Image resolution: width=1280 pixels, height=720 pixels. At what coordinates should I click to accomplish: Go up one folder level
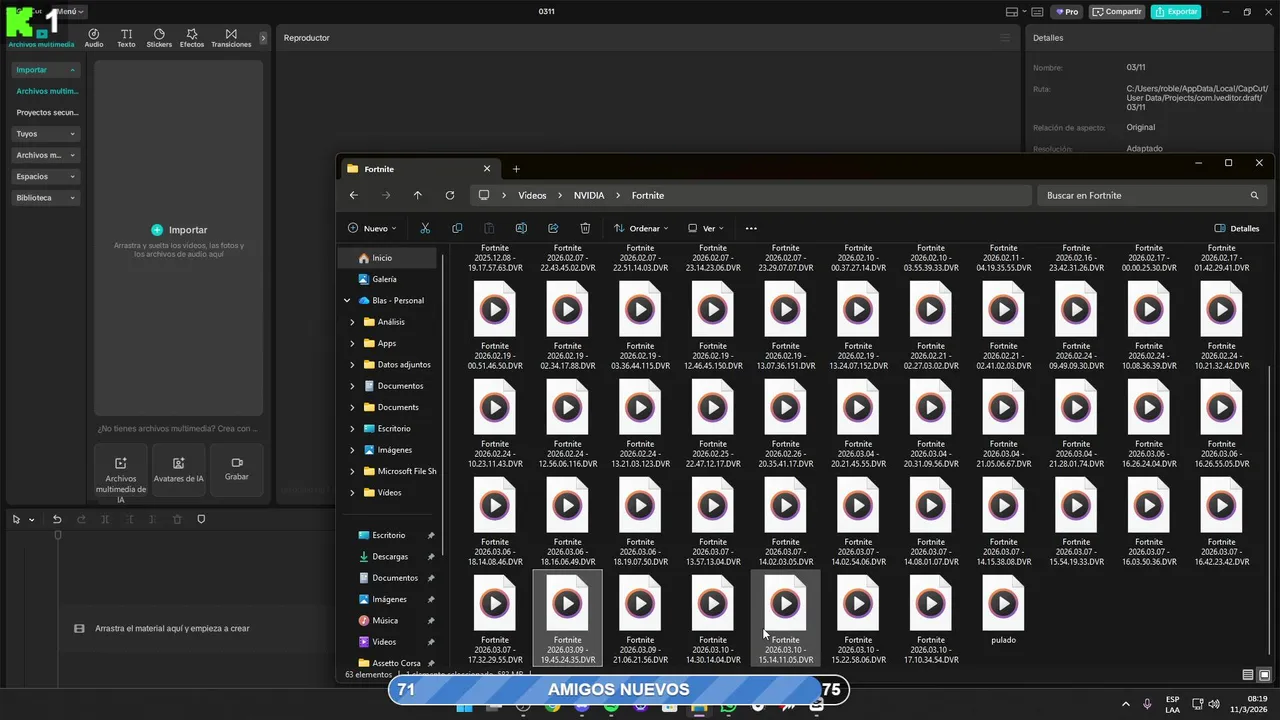pos(418,195)
